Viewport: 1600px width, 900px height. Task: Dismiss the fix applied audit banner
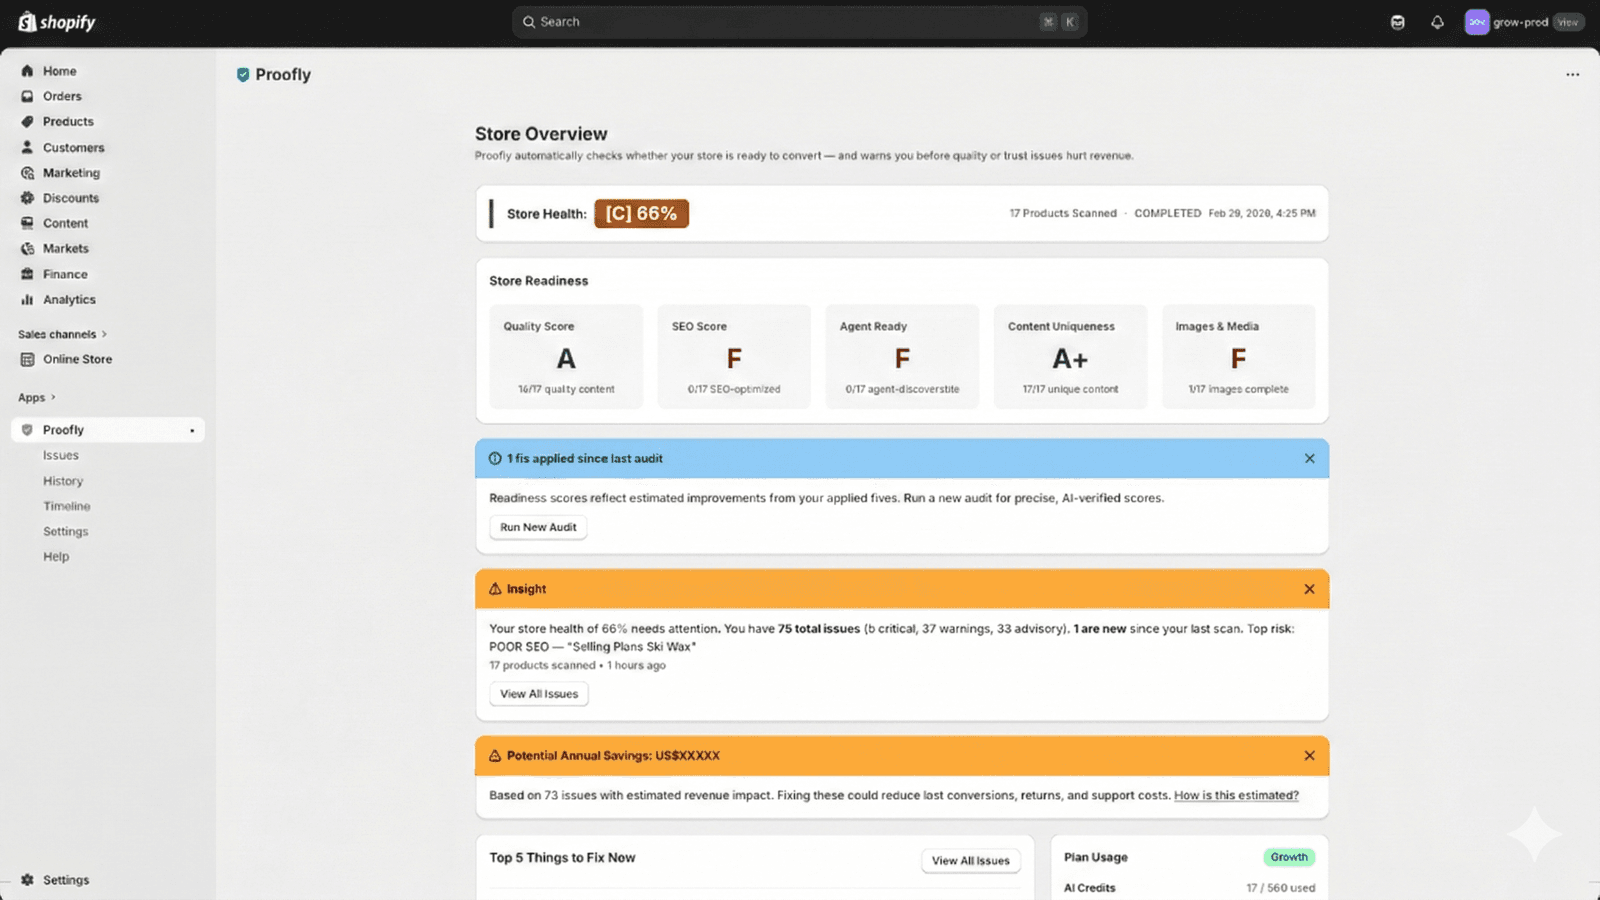(1309, 458)
